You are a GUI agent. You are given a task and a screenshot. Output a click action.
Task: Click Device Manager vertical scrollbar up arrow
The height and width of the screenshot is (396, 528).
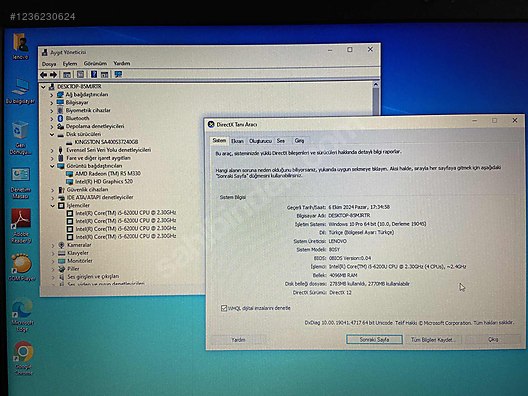pyautogui.click(x=376, y=85)
